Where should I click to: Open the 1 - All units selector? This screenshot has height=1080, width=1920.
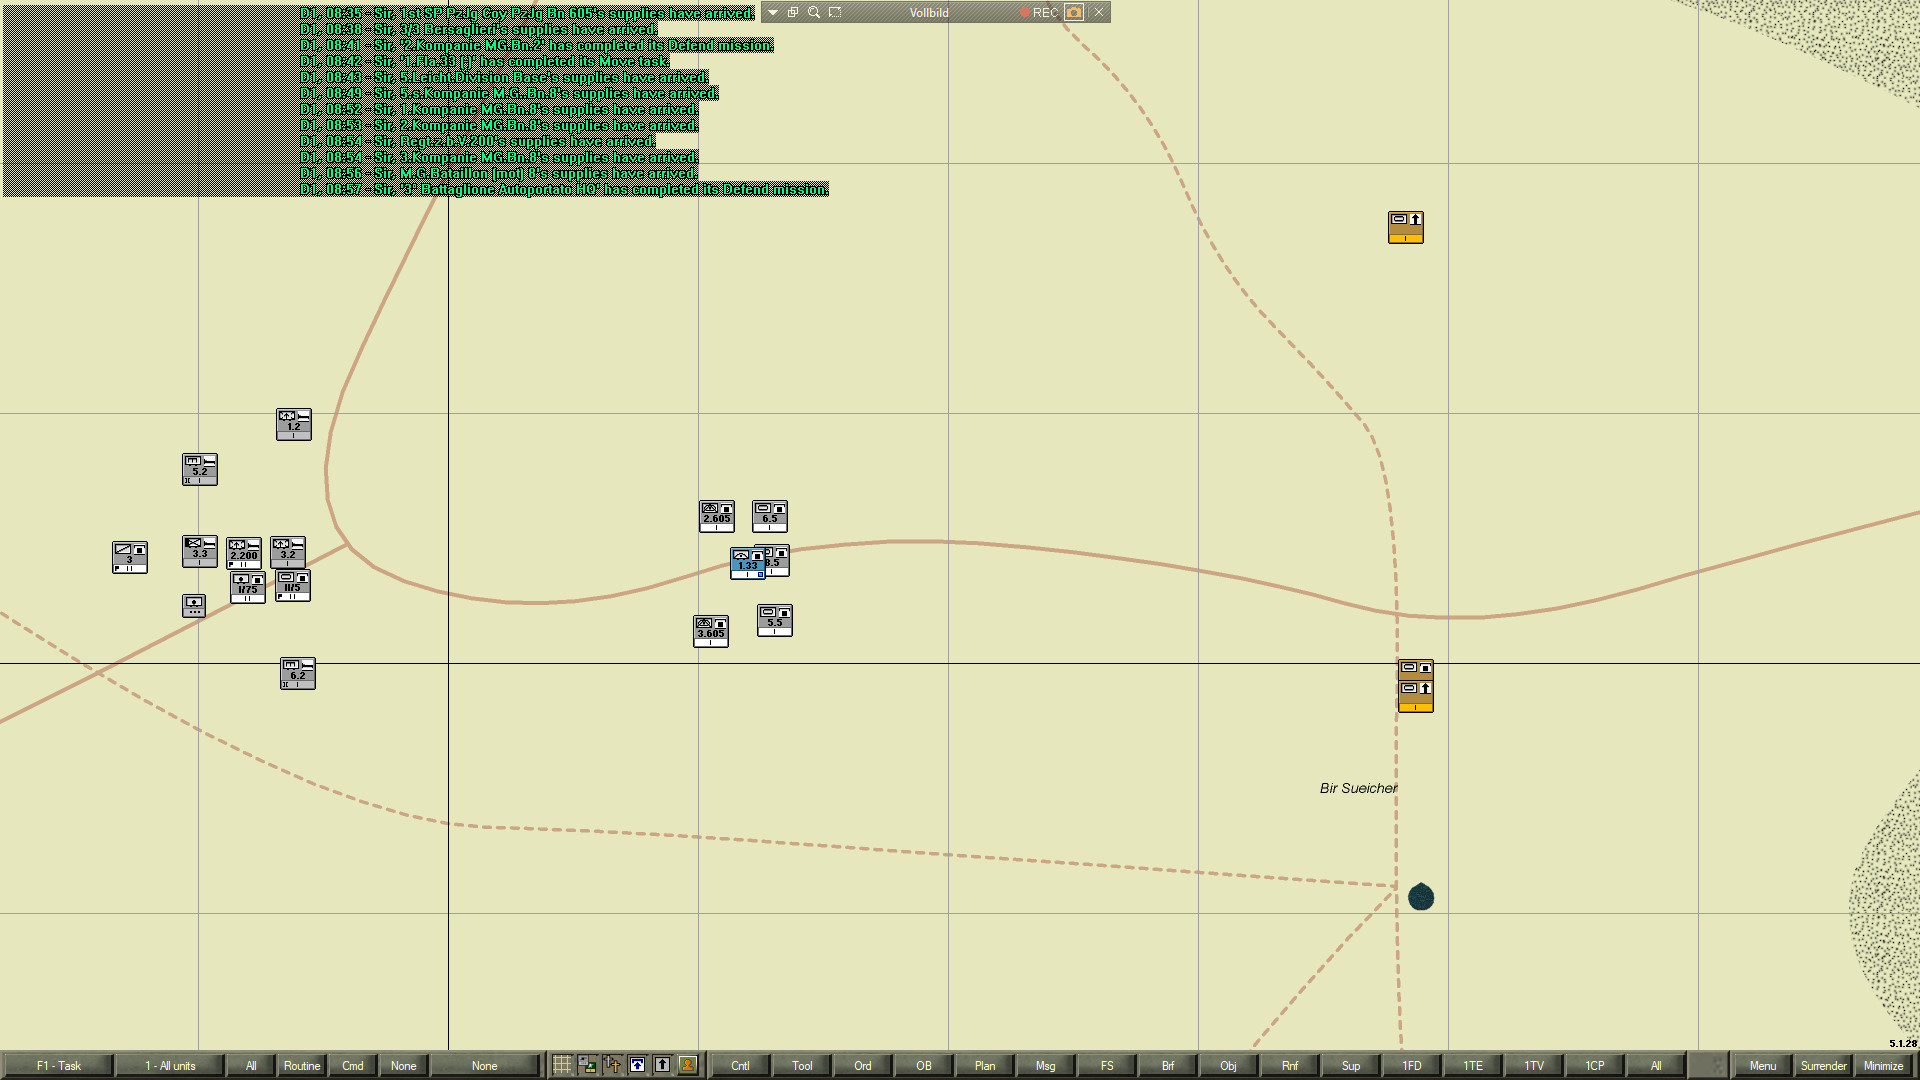[170, 1065]
